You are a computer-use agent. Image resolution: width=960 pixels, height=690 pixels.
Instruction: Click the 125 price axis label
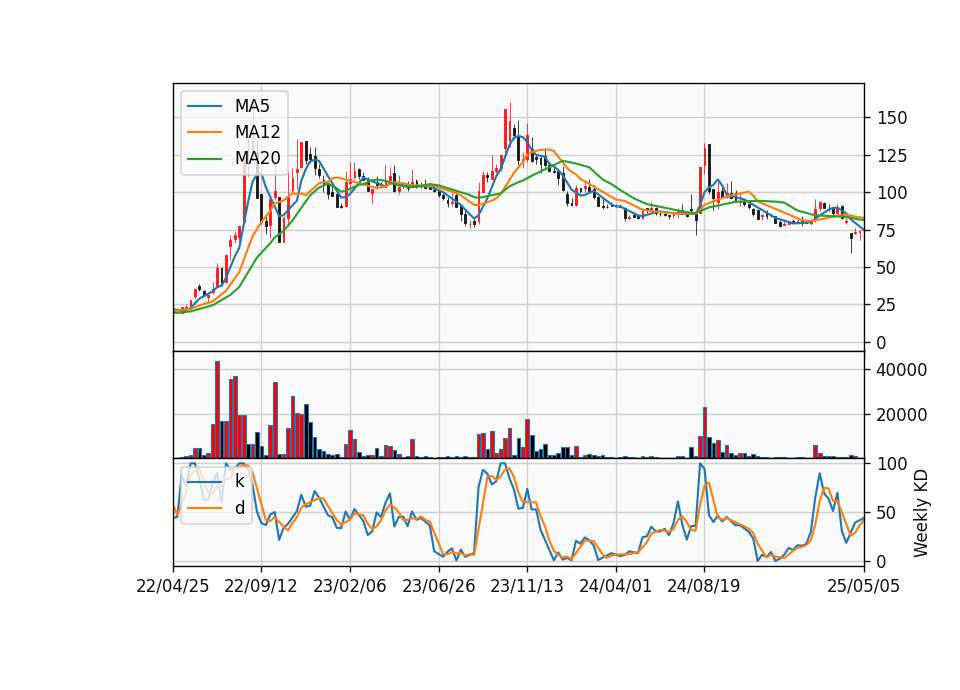click(x=892, y=156)
